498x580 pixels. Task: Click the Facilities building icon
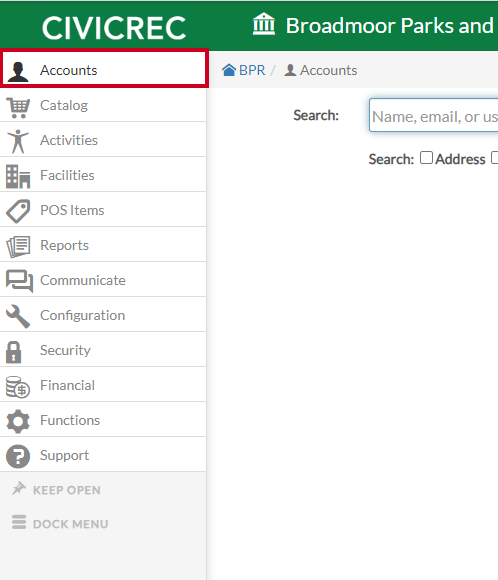[18, 176]
